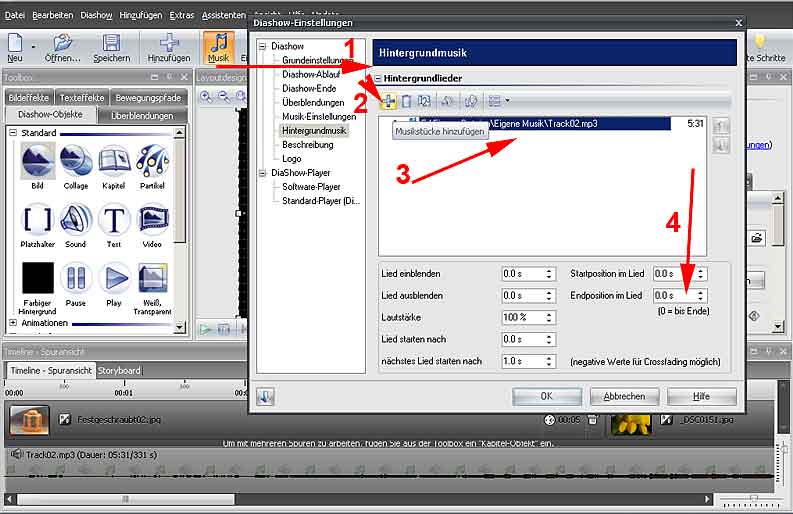Select the Collage object icon

76,161
